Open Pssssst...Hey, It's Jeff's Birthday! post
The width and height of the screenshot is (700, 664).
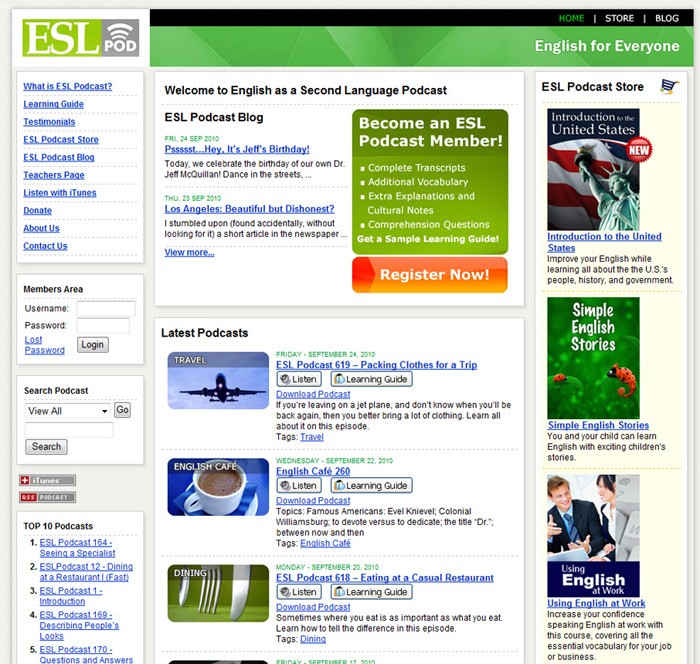[x=237, y=149]
